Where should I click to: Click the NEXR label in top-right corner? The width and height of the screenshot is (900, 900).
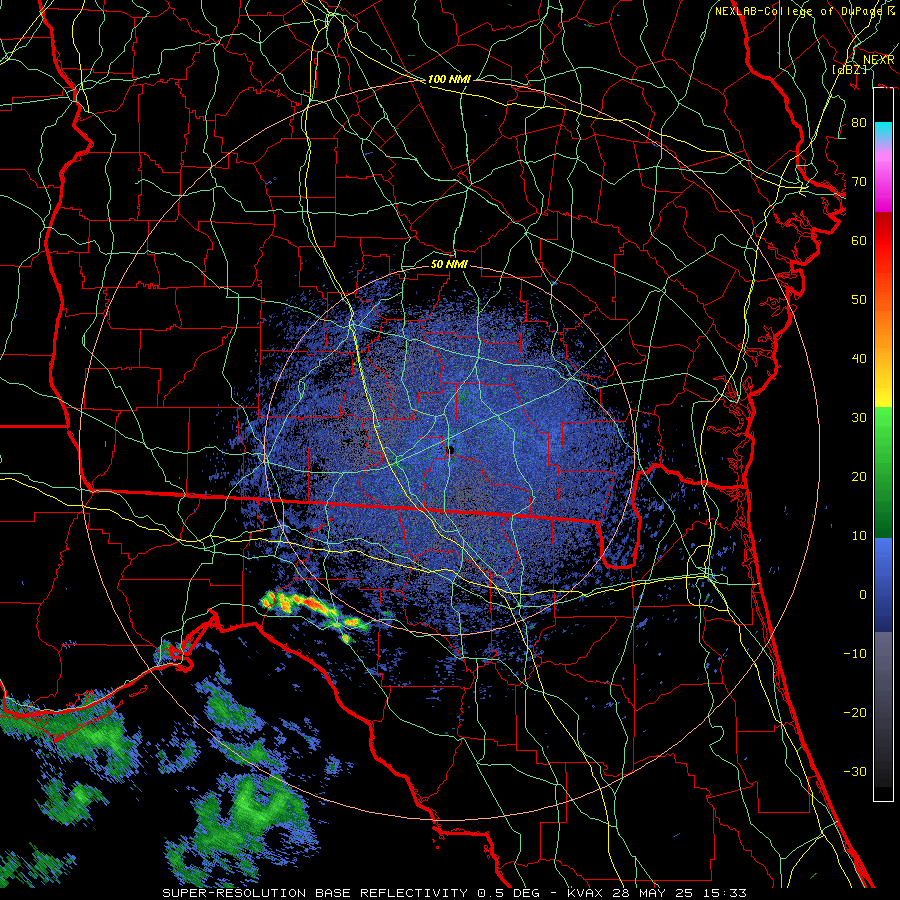879,60
